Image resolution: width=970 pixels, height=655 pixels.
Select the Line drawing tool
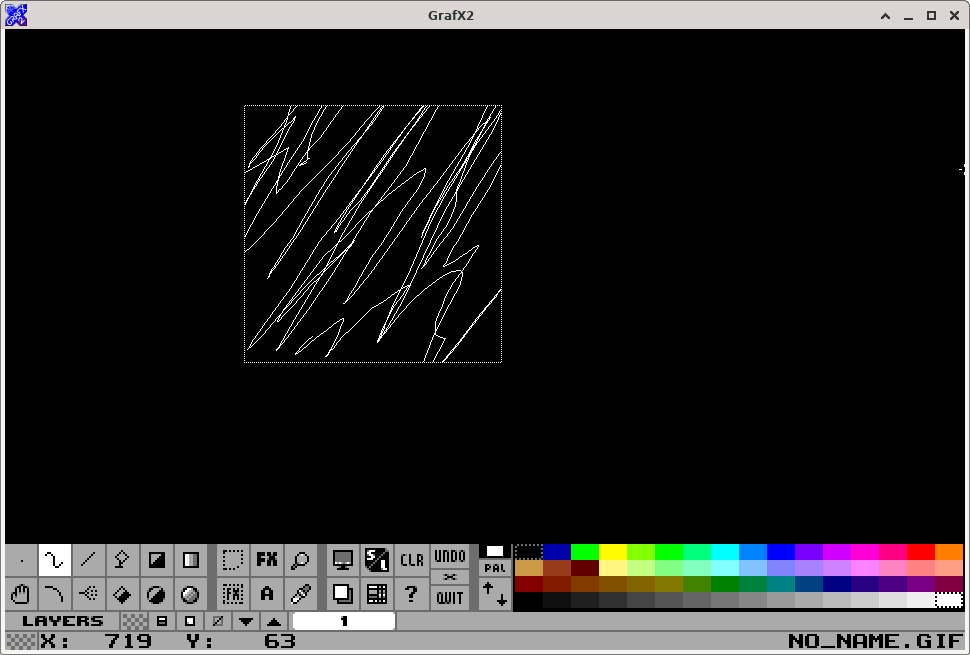tap(88, 560)
